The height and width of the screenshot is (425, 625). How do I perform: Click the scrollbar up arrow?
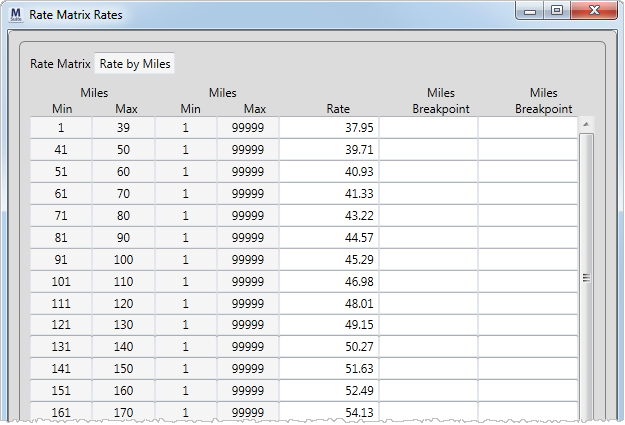[586, 124]
